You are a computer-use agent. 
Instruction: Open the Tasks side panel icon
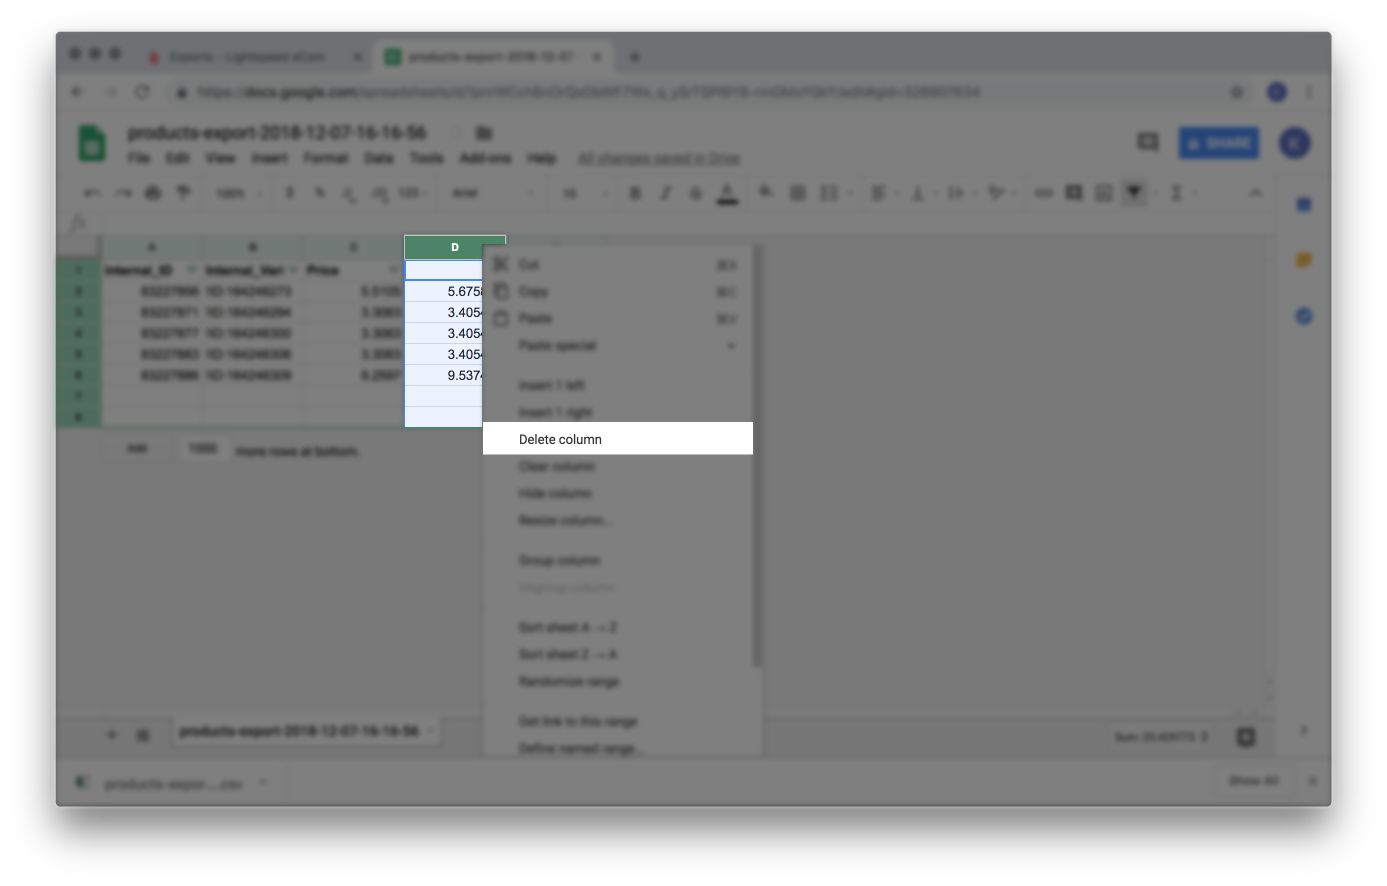click(x=1304, y=316)
